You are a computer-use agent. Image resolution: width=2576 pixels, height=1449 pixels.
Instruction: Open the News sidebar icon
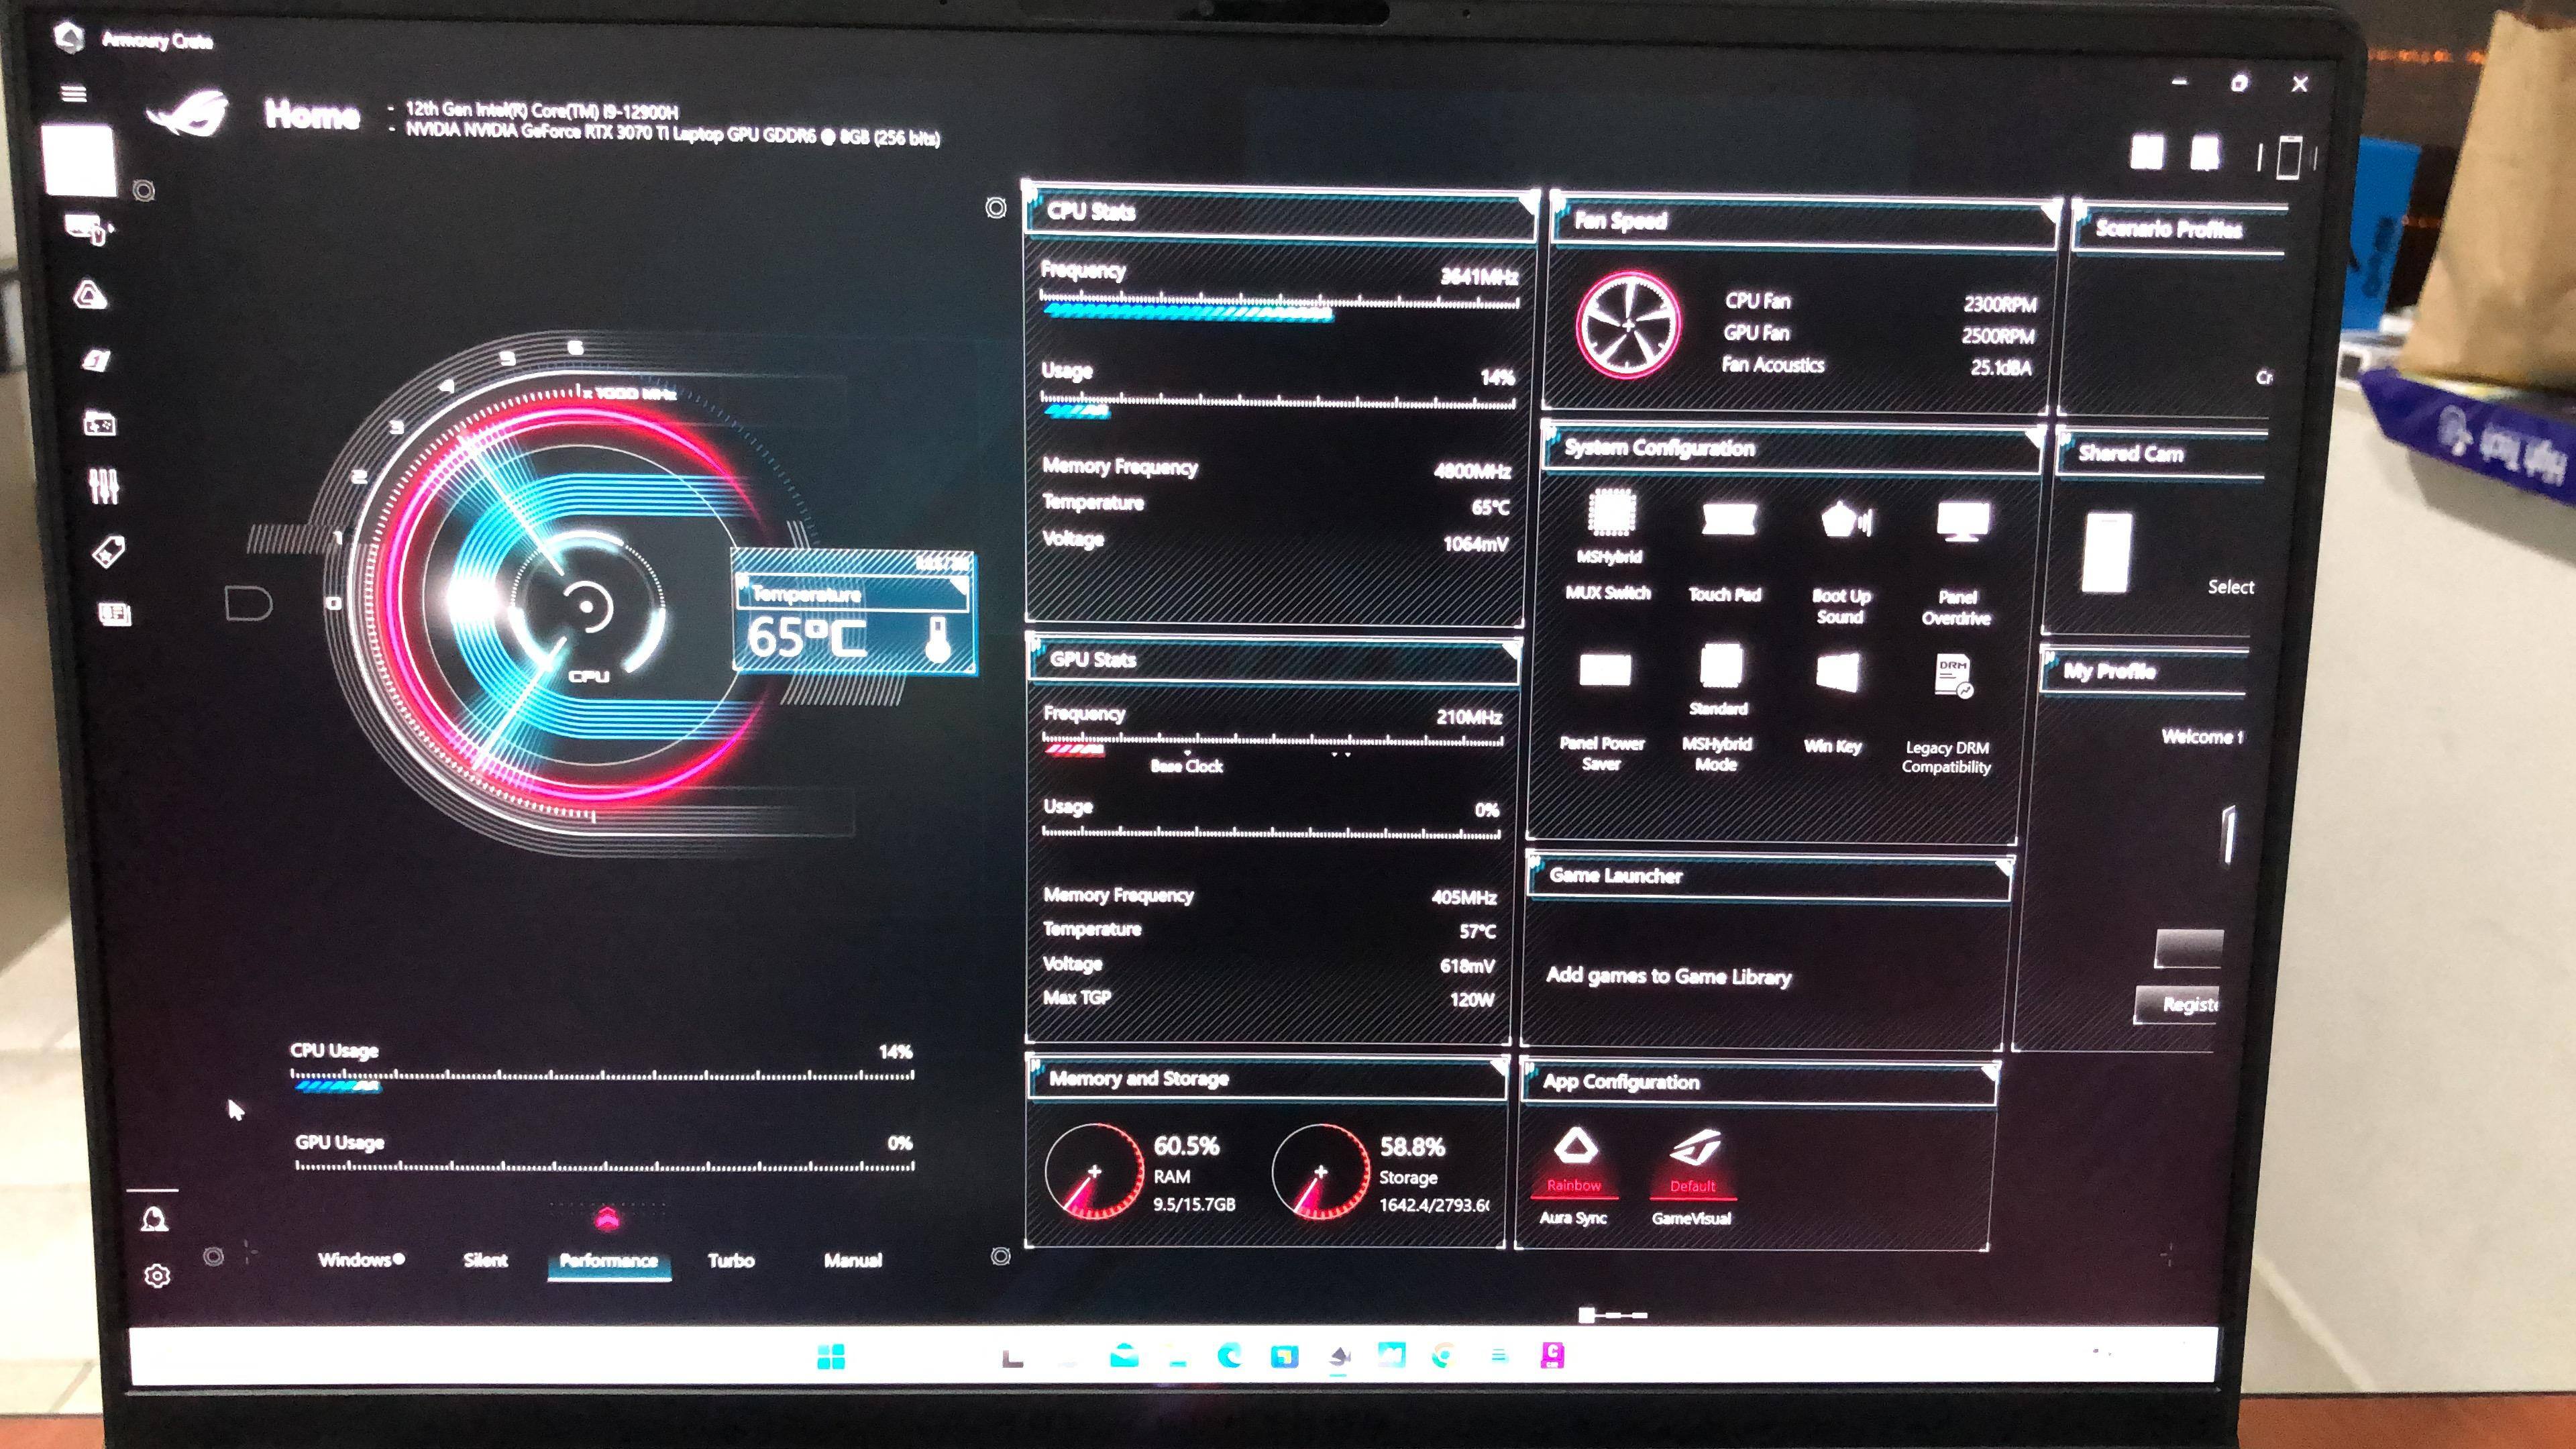coord(114,613)
